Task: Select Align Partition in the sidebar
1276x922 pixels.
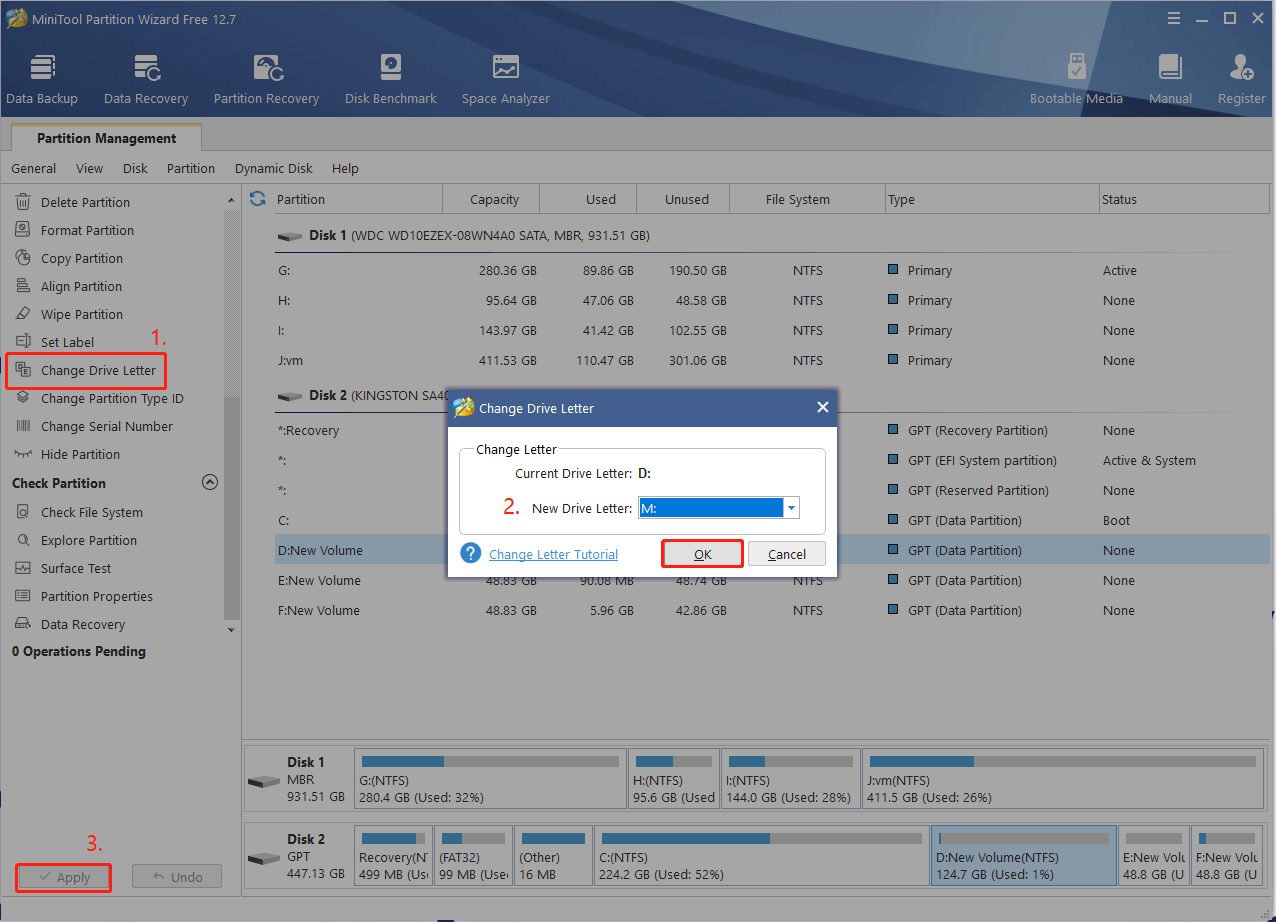Action: pos(83,286)
